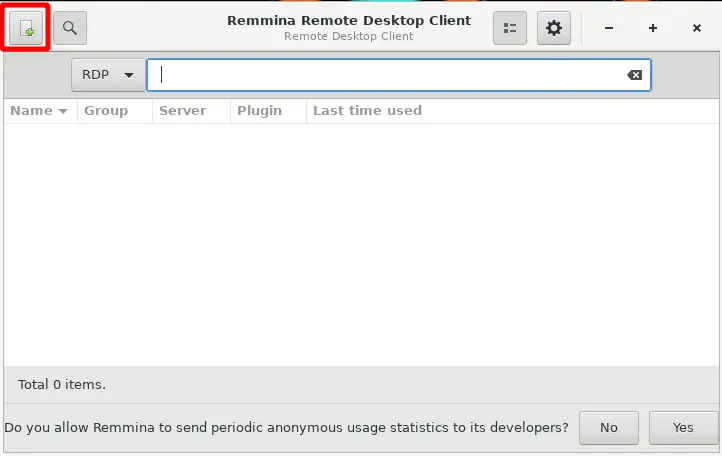Minimize the Remmina window
The width and height of the screenshot is (722, 456).
pyautogui.click(x=609, y=28)
